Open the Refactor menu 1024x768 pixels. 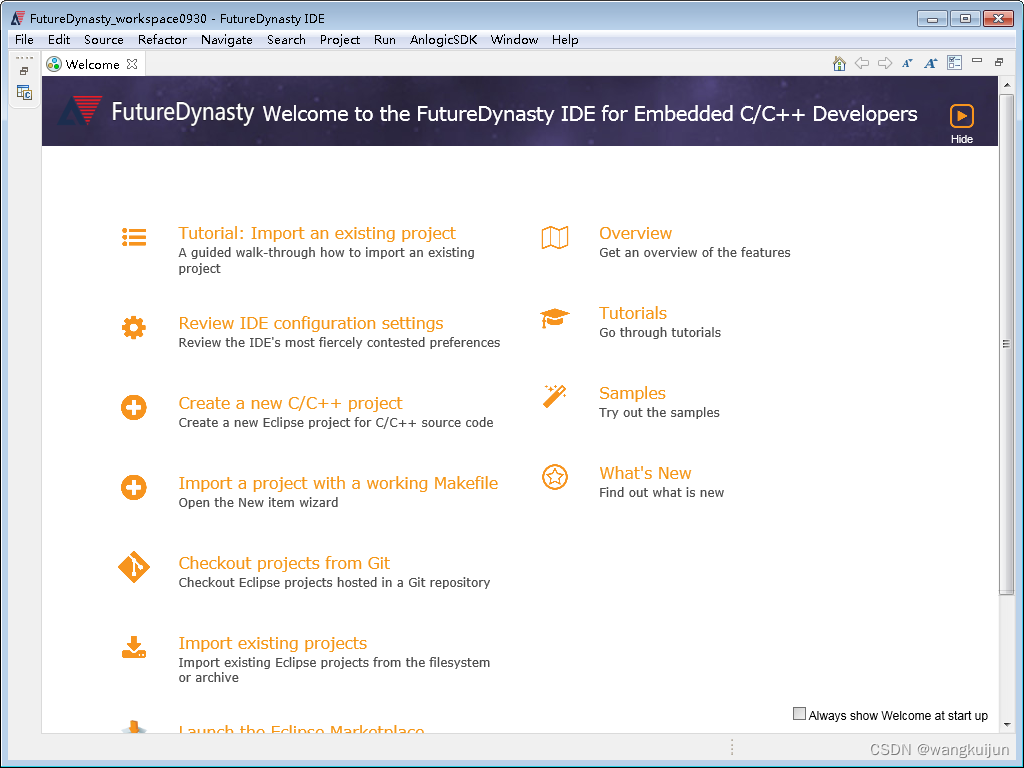[162, 40]
